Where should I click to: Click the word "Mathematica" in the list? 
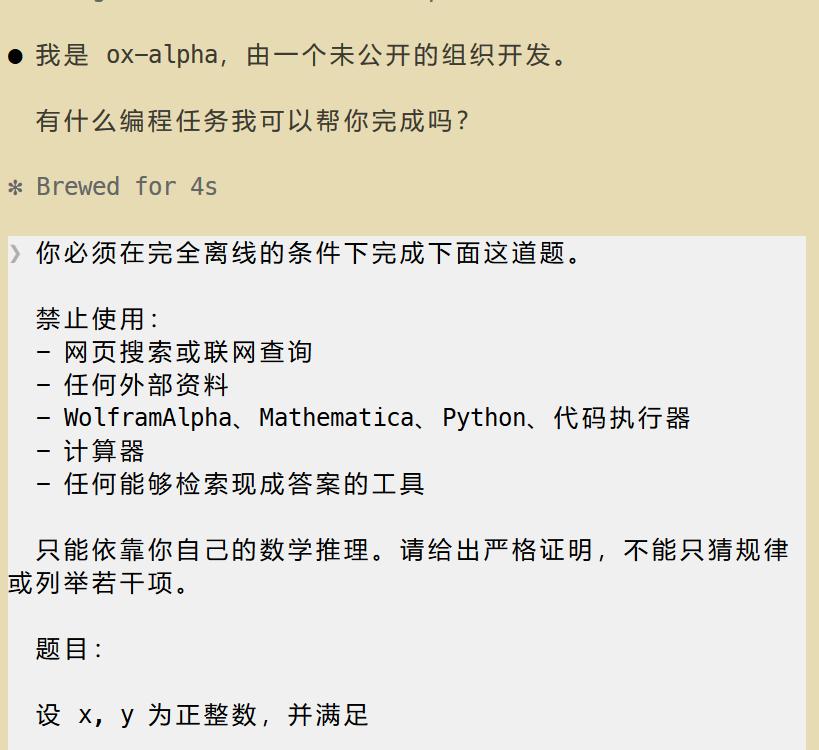tap(337, 418)
